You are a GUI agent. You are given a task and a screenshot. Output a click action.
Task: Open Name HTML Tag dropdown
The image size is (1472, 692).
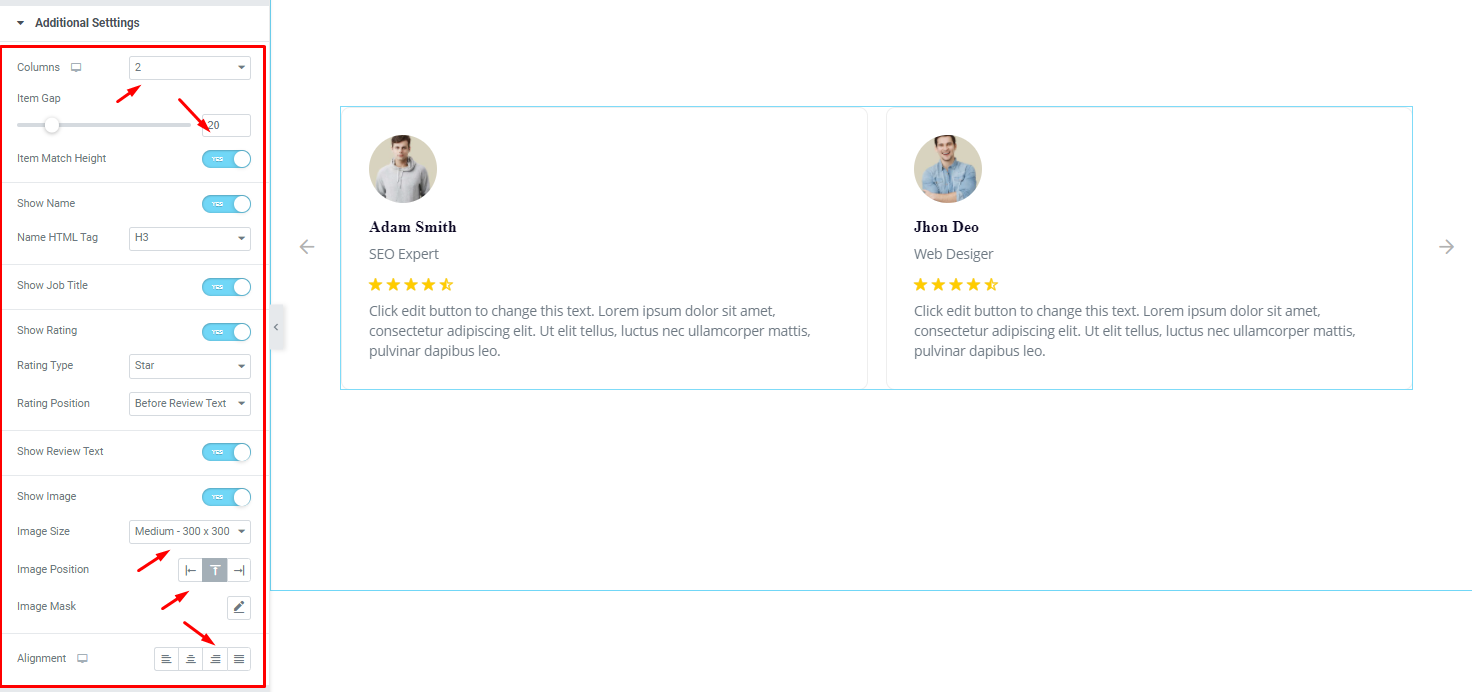pos(190,239)
